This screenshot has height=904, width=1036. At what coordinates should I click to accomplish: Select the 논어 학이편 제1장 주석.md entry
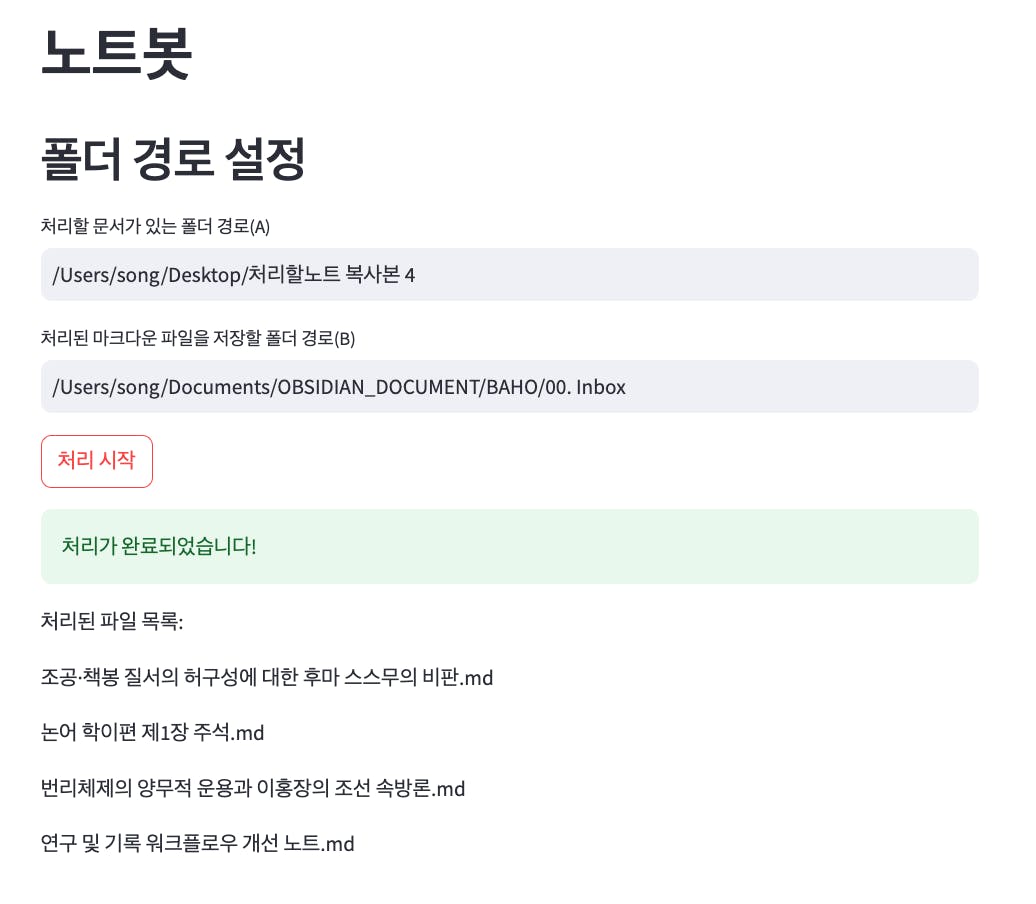tap(152, 733)
